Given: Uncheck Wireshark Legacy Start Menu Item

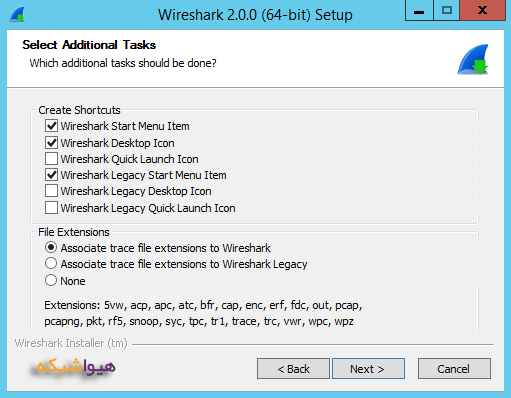Looking at the screenshot, I should [51, 175].
